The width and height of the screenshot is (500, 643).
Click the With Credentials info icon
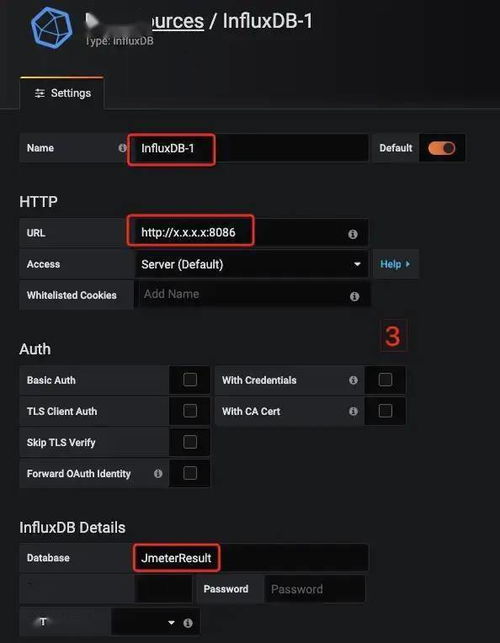click(353, 380)
